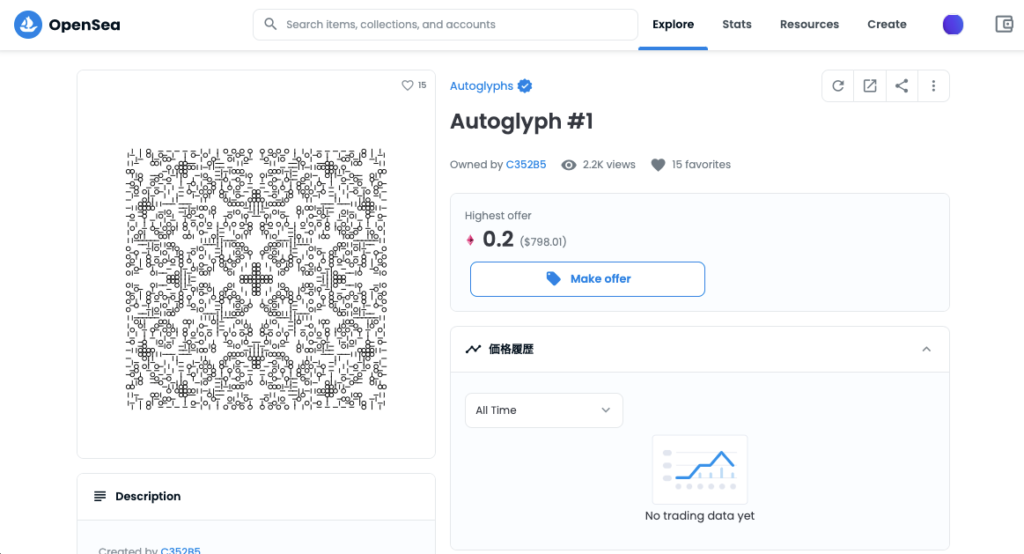Open creator C352B5 link under Description

[x=180, y=550]
